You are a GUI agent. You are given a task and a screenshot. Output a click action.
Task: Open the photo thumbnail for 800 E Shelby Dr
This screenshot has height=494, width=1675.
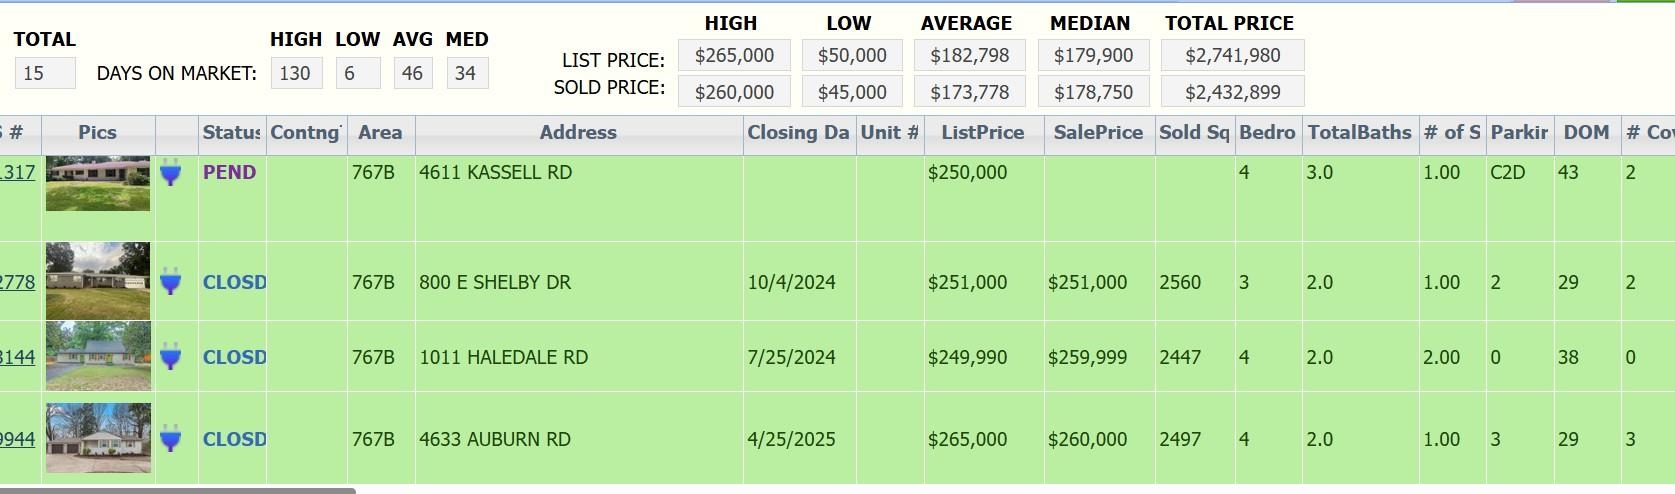98,281
